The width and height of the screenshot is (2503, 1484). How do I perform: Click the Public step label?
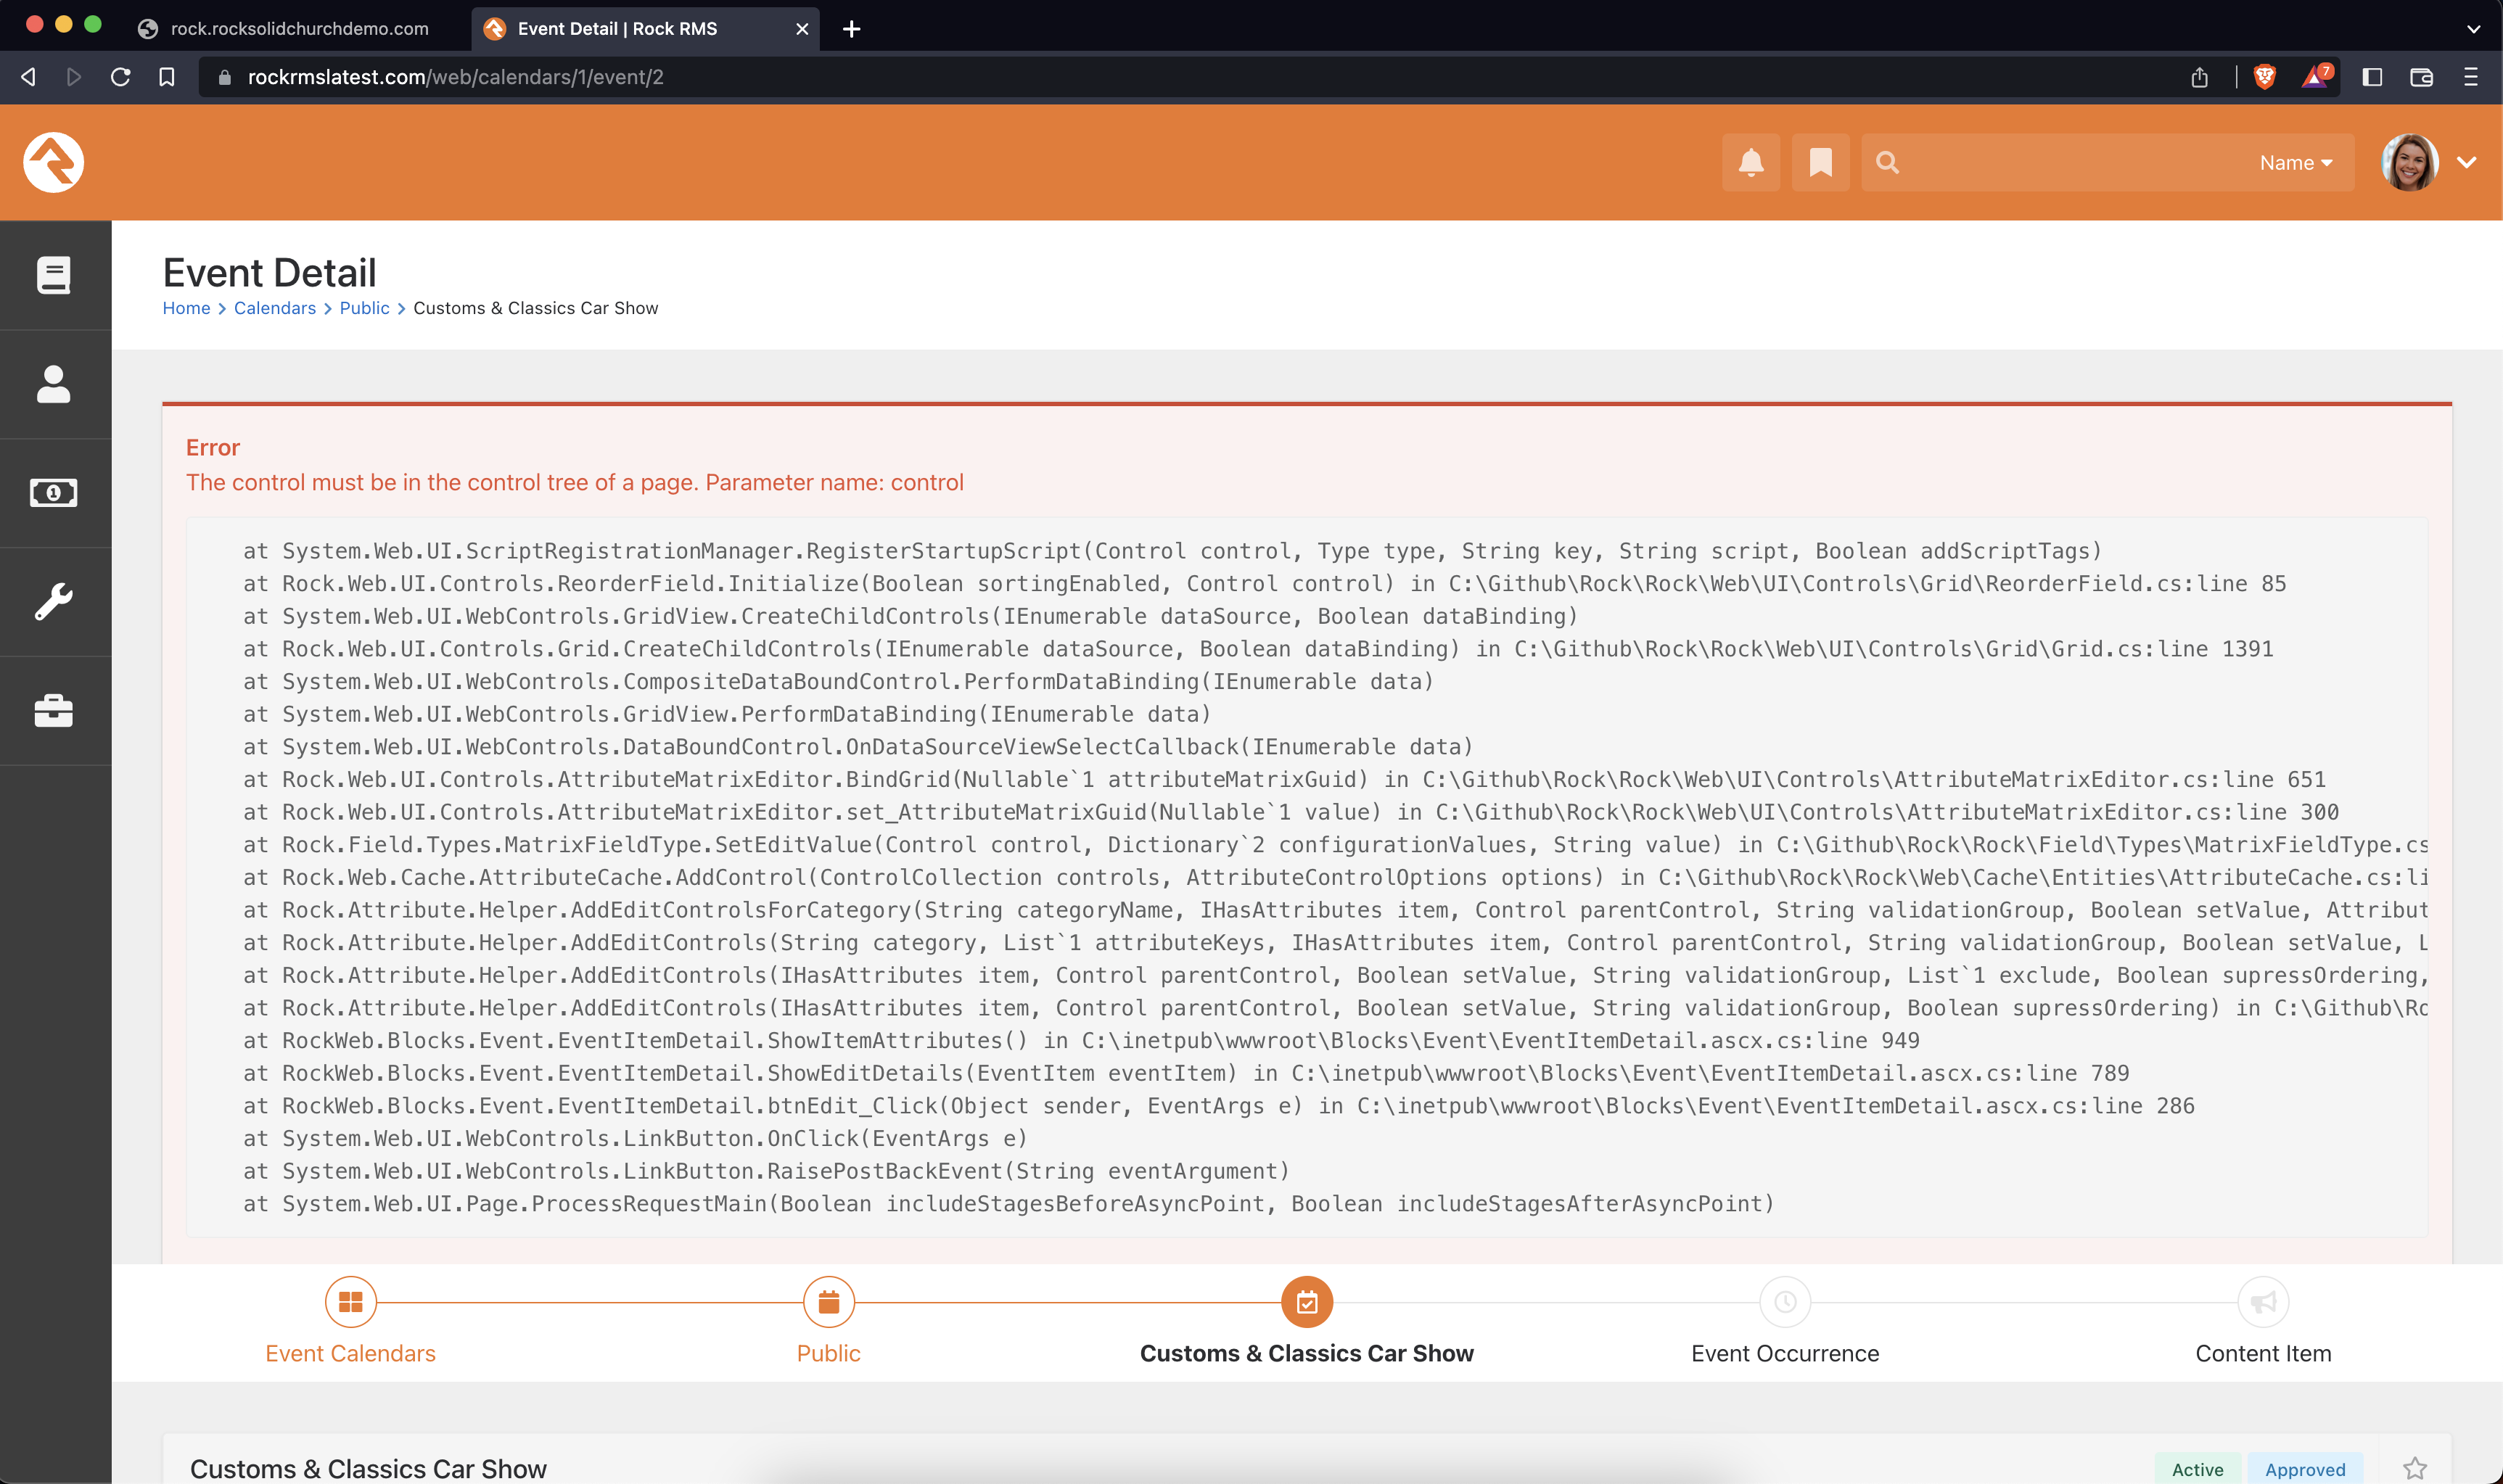828,1353
